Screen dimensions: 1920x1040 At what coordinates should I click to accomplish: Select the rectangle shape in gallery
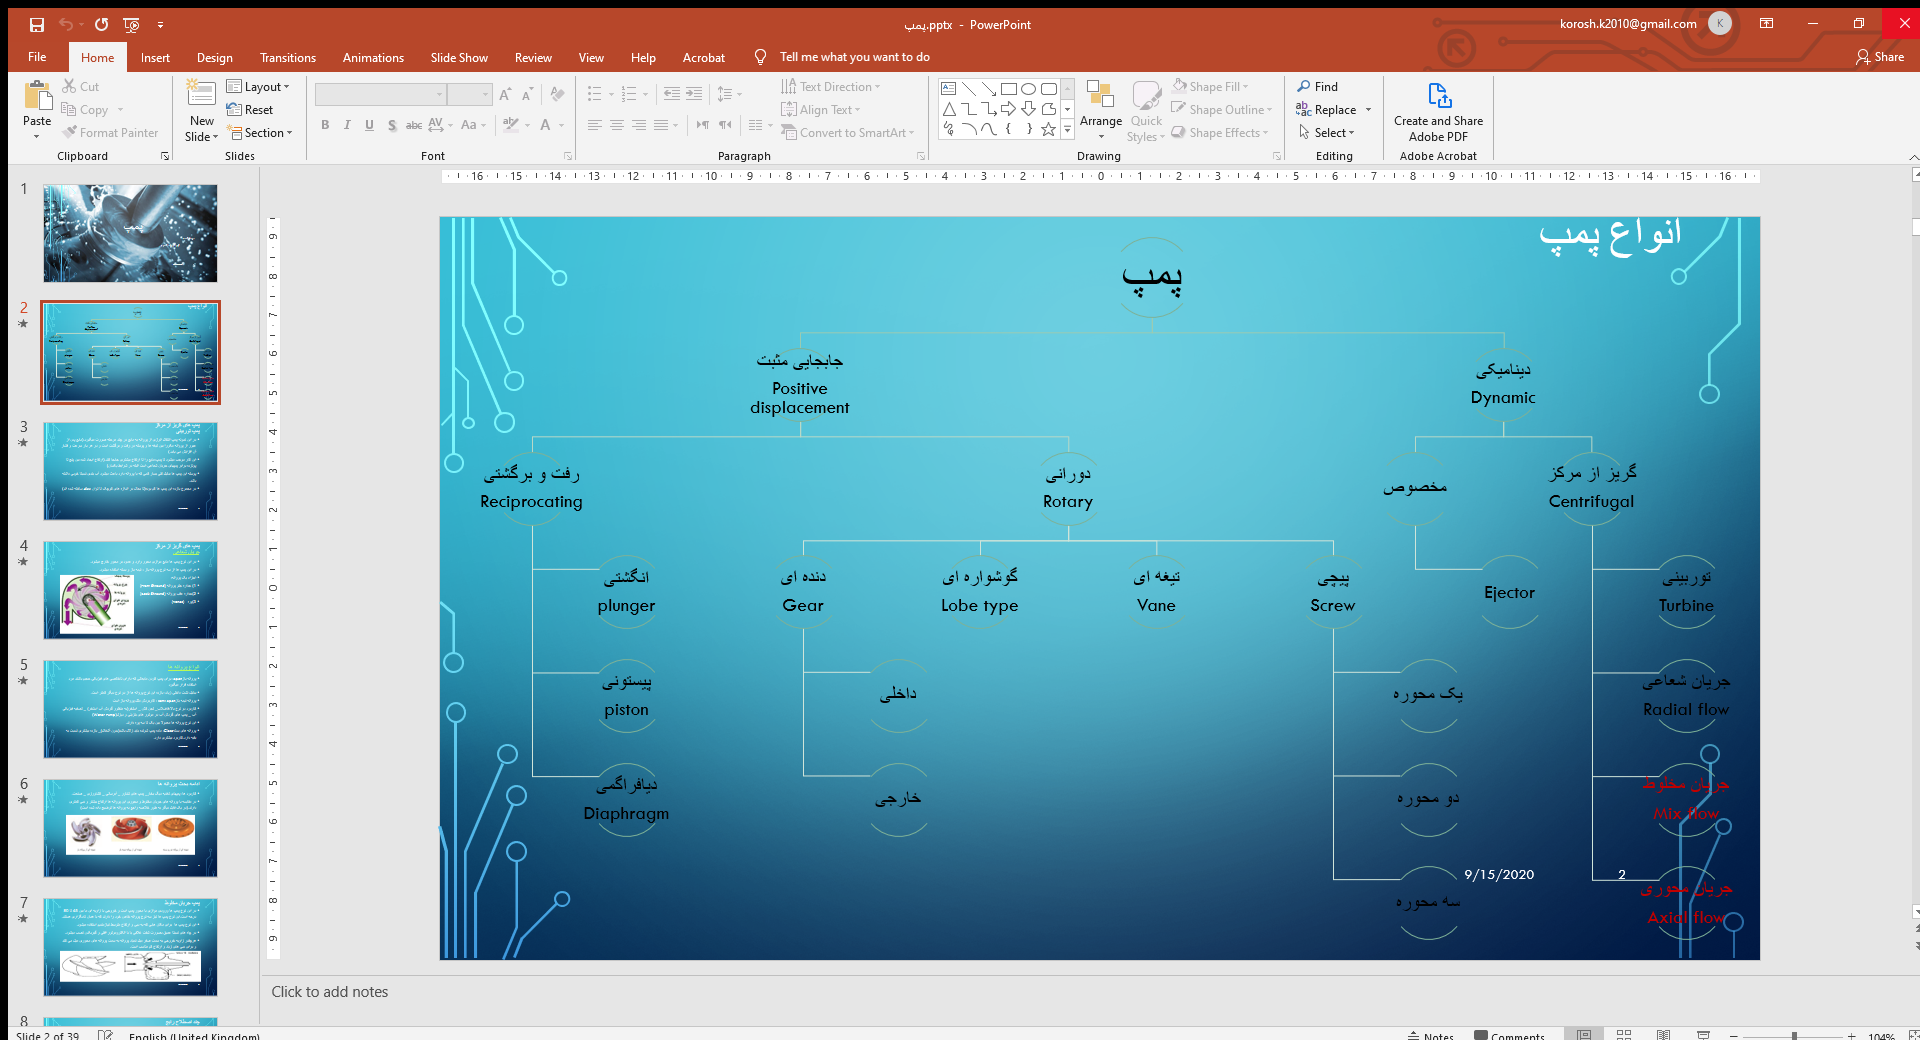pos(1009,89)
